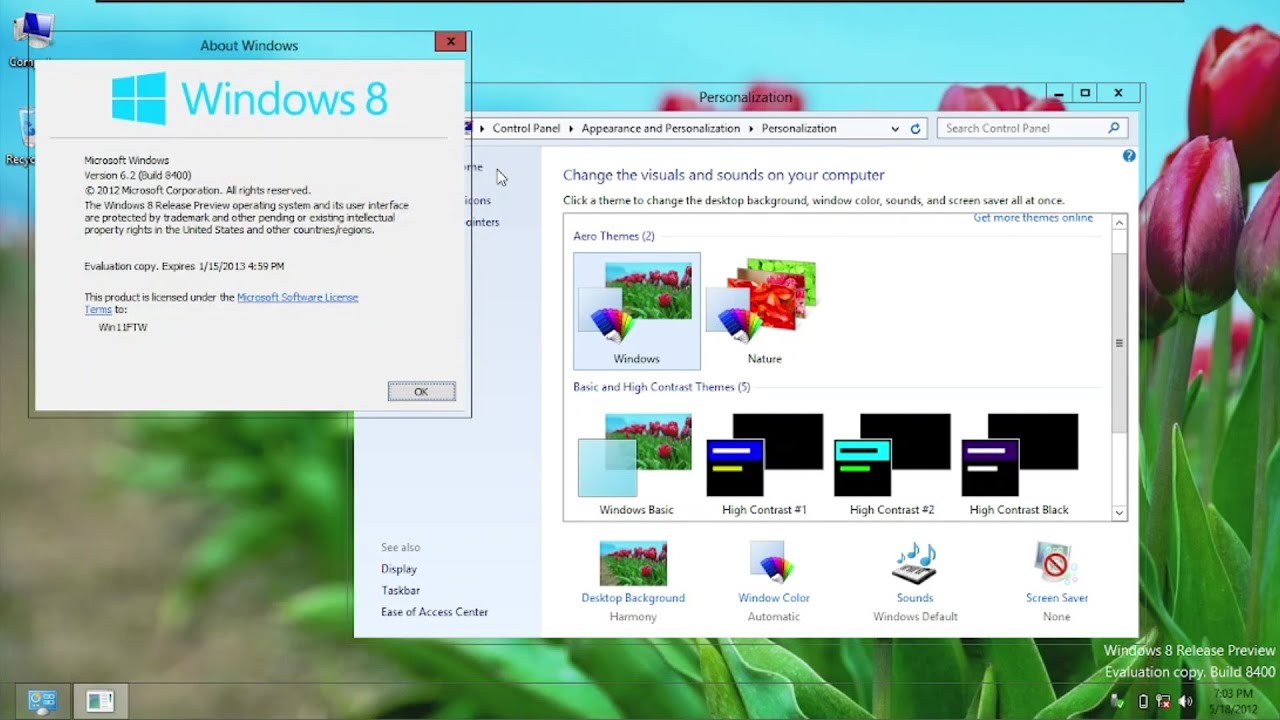Image resolution: width=1280 pixels, height=720 pixels.
Task: Select the High Contrast Black theme
Action: tap(1019, 464)
